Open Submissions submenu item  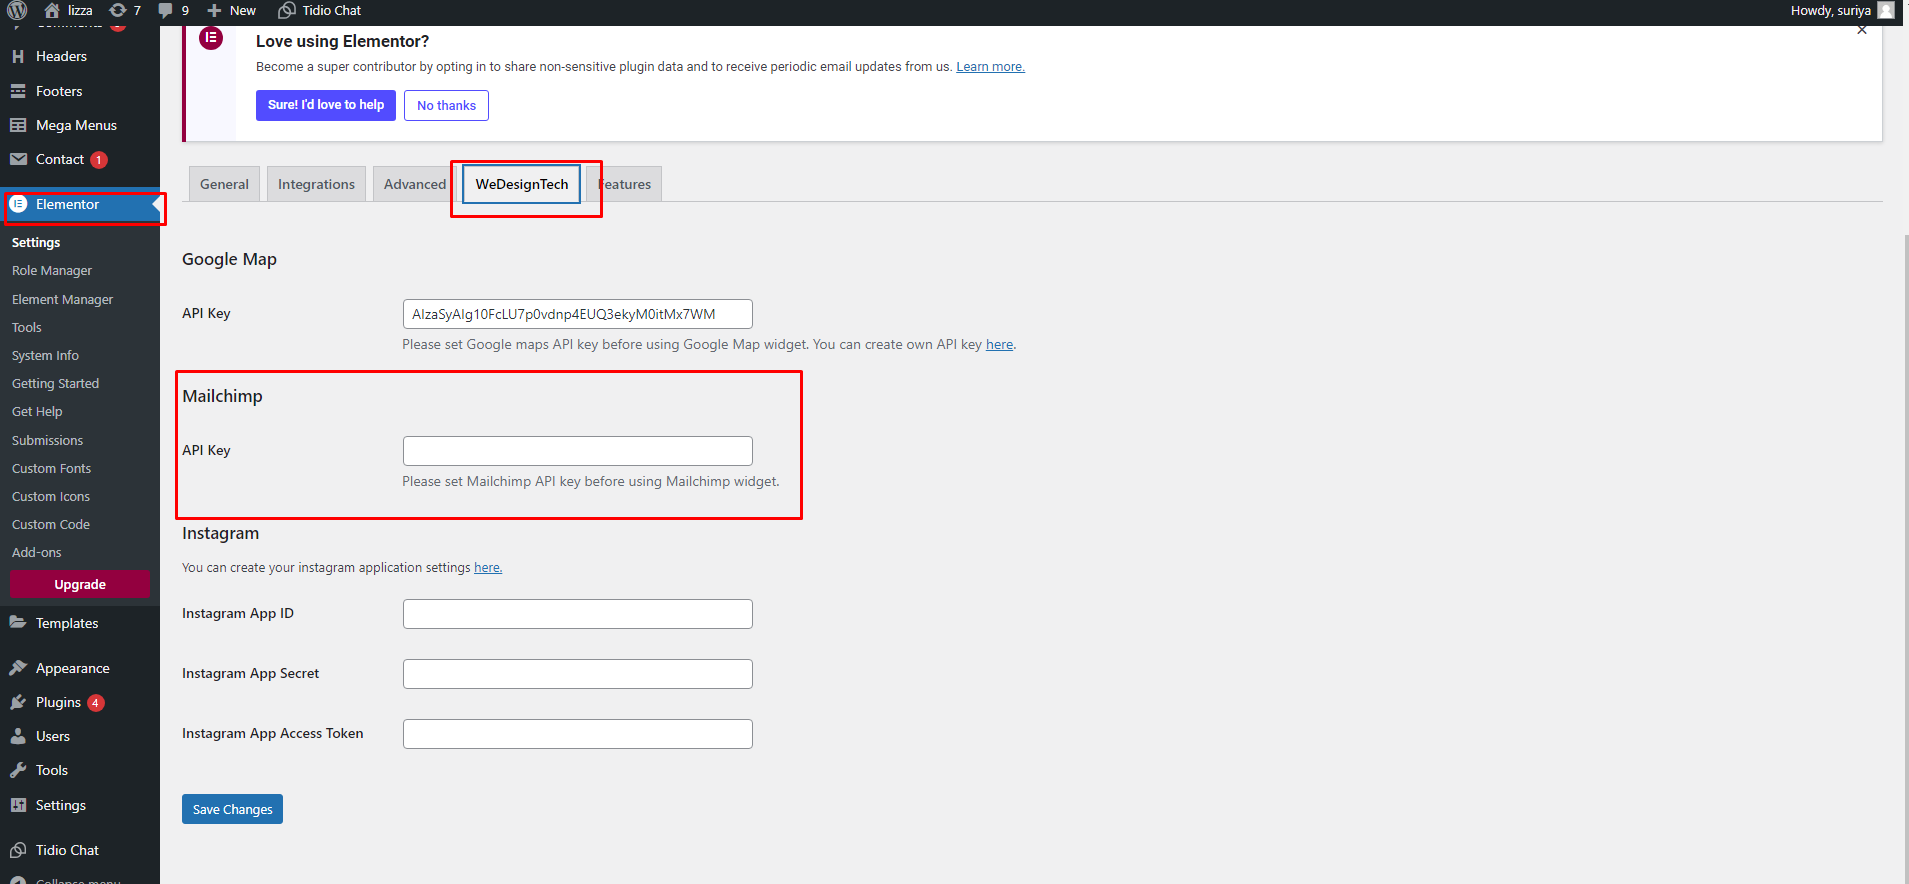(x=47, y=441)
